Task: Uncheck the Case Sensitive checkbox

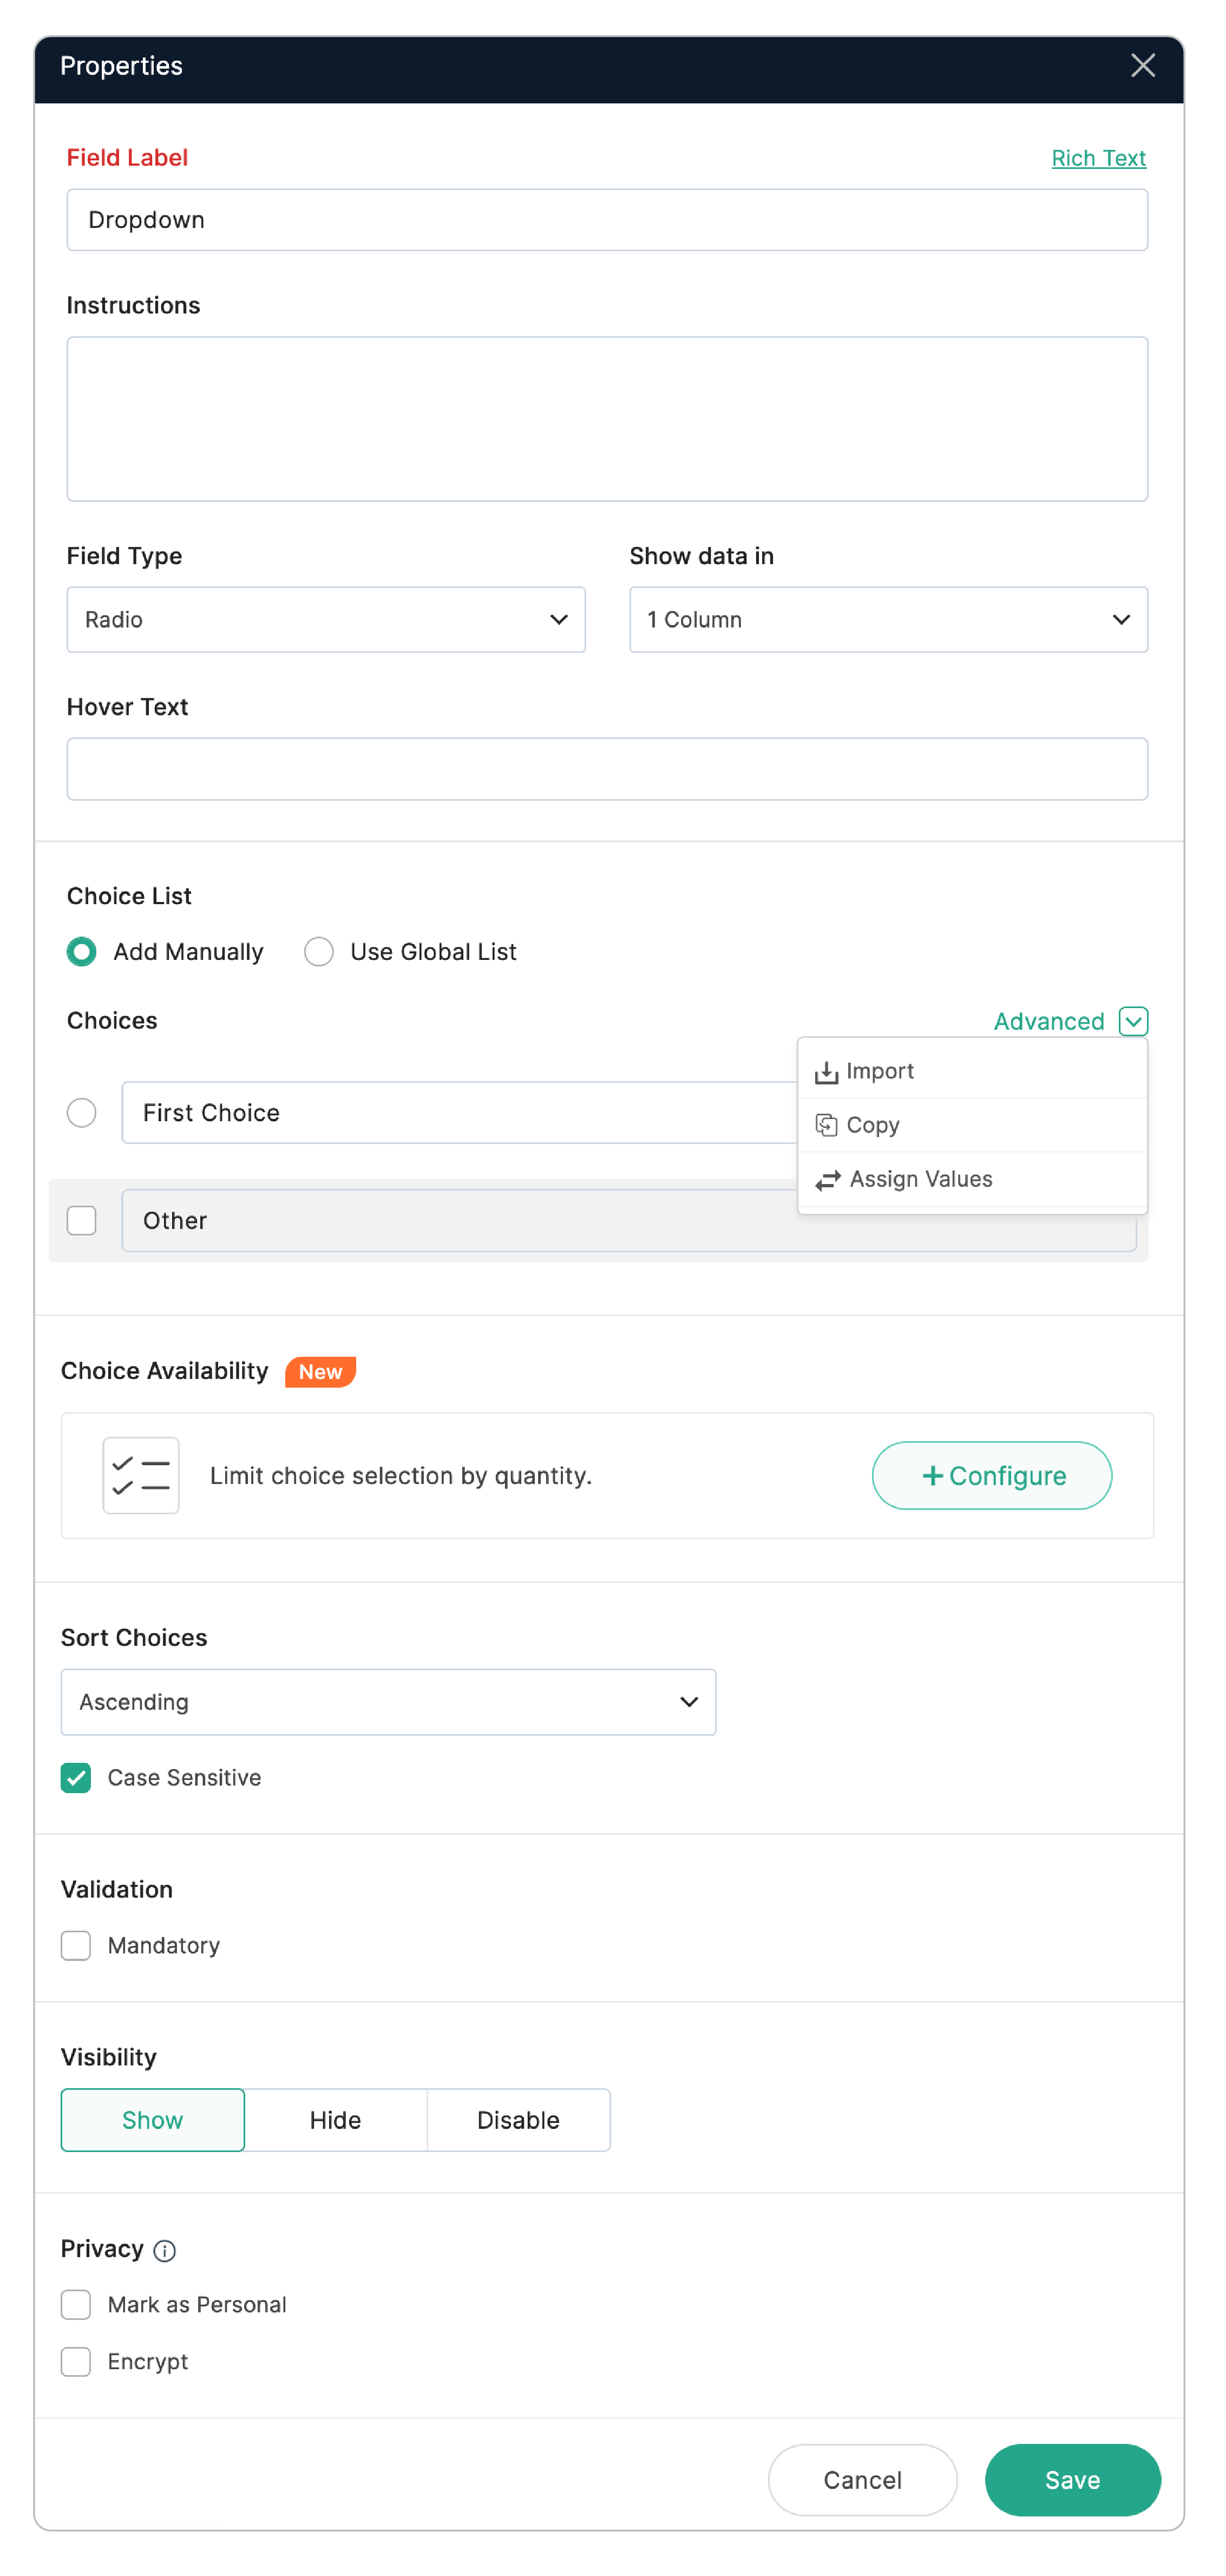Action: click(x=76, y=1778)
